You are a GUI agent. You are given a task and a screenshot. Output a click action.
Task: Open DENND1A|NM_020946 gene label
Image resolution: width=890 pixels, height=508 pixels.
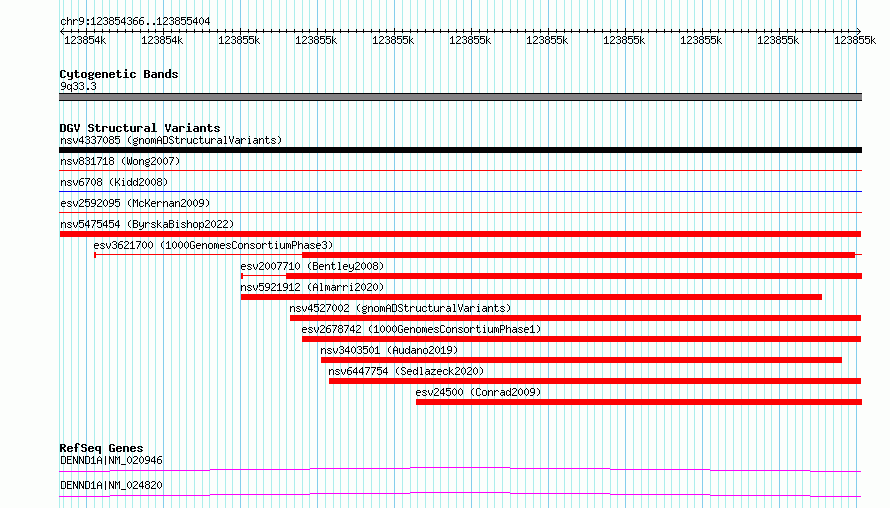click(x=111, y=460)
